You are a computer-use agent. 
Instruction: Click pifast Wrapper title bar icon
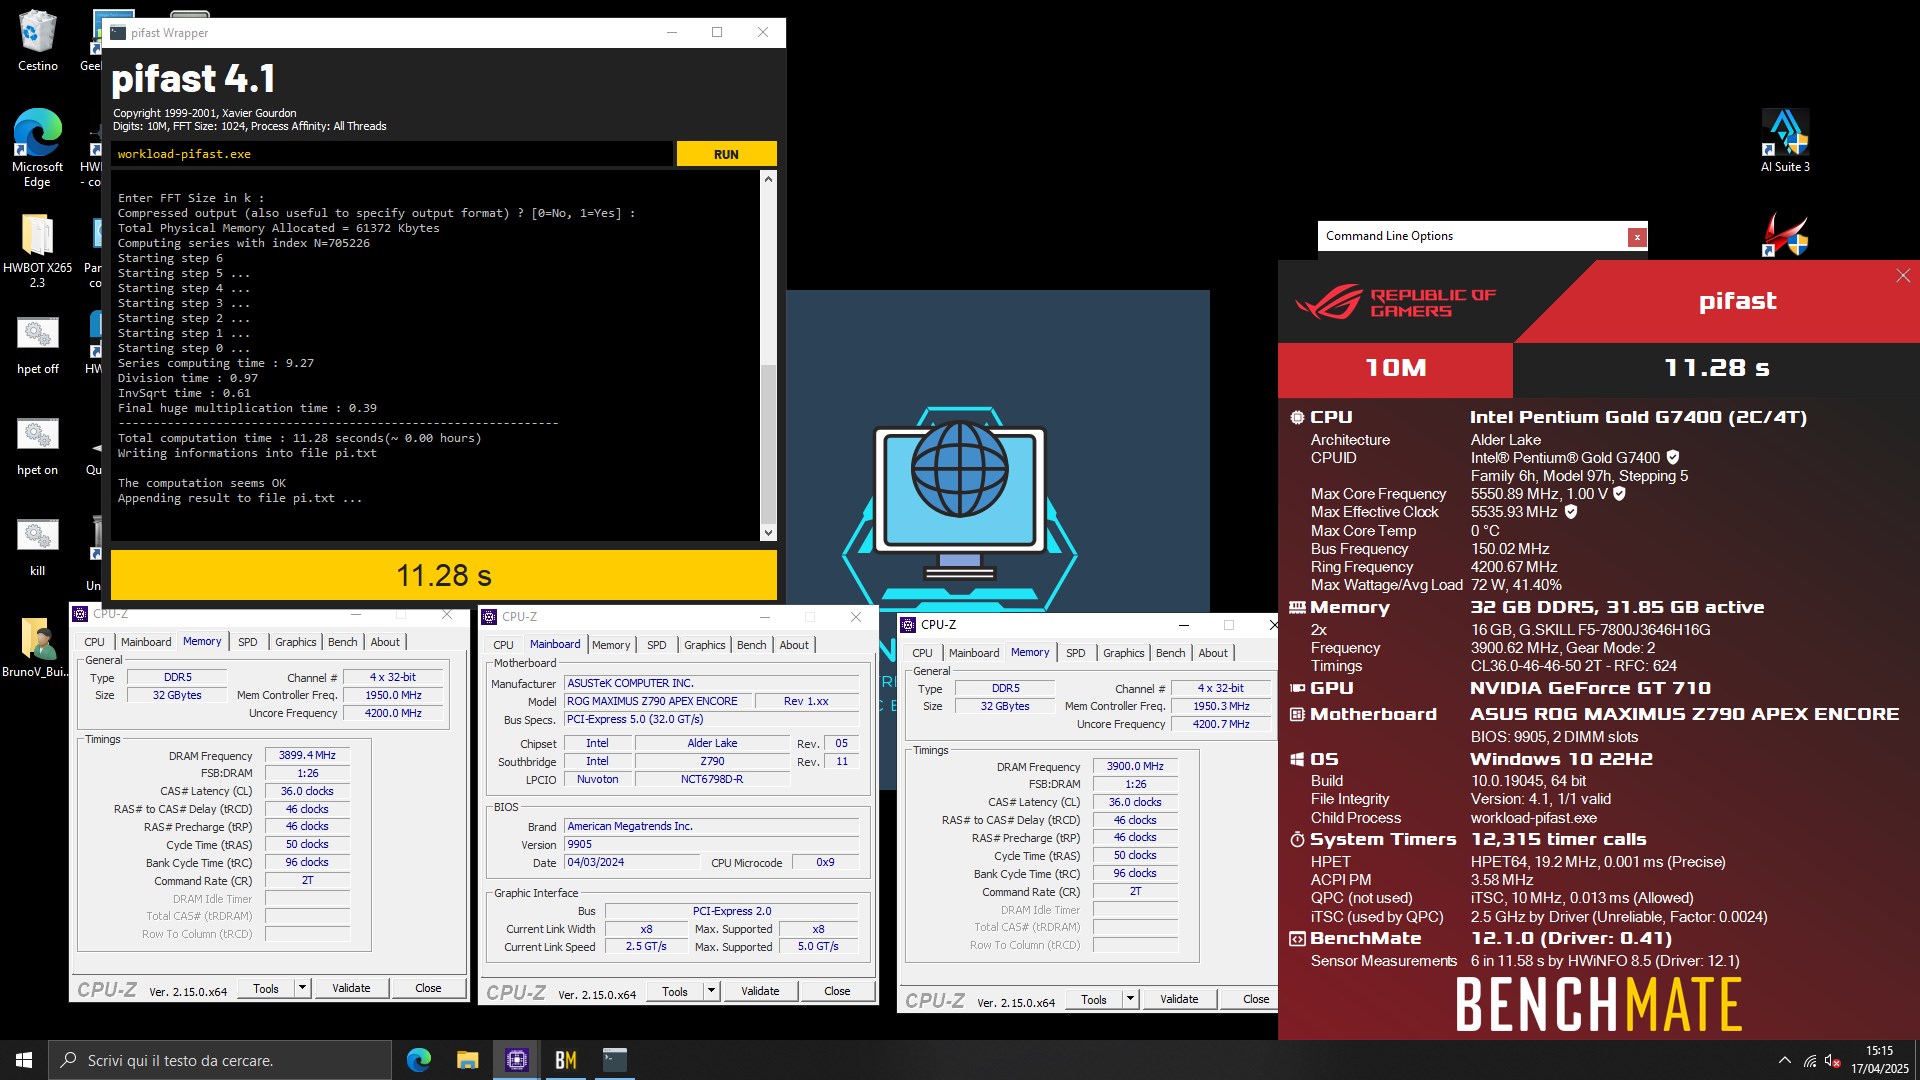(118, 33)
